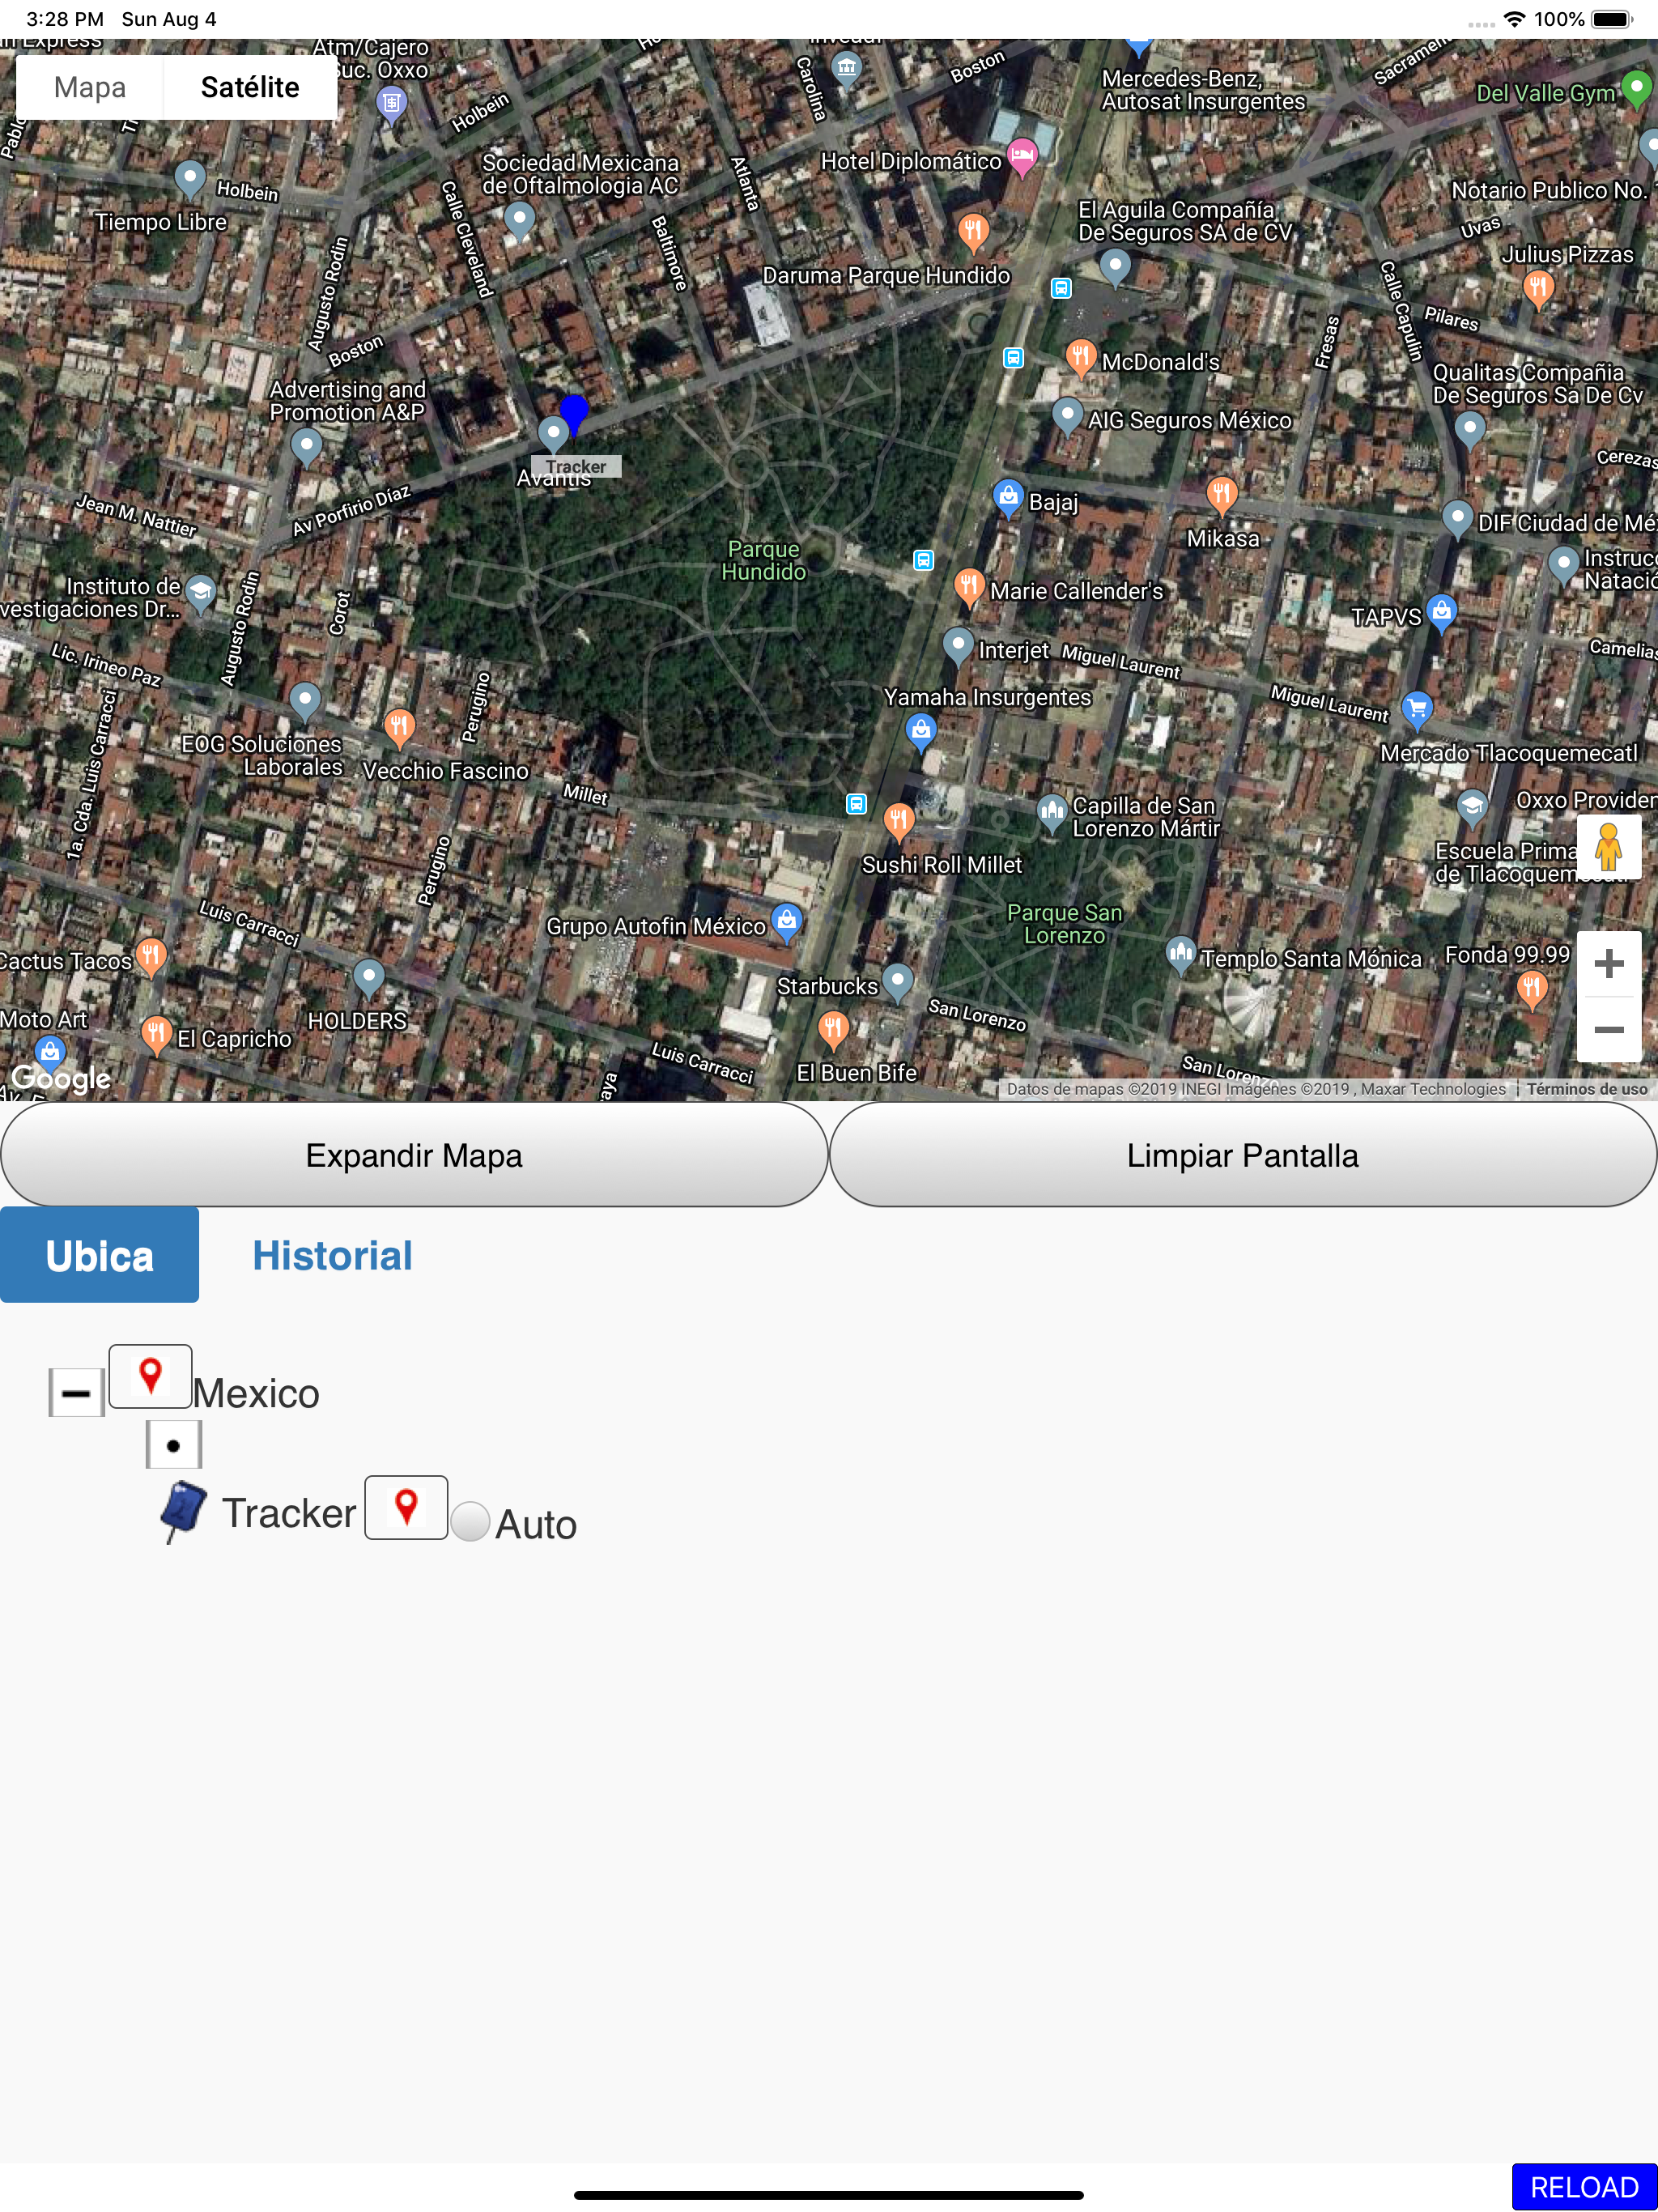Viewport: 1658px width, 2212px height.
Task: Click the Cactus Tacos restaurant pin
Action: pos(151,957)
